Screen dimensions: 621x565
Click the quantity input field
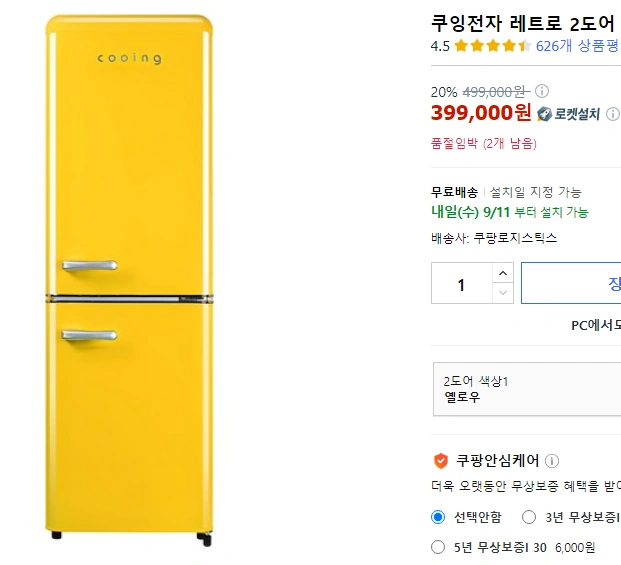point(461,284)
